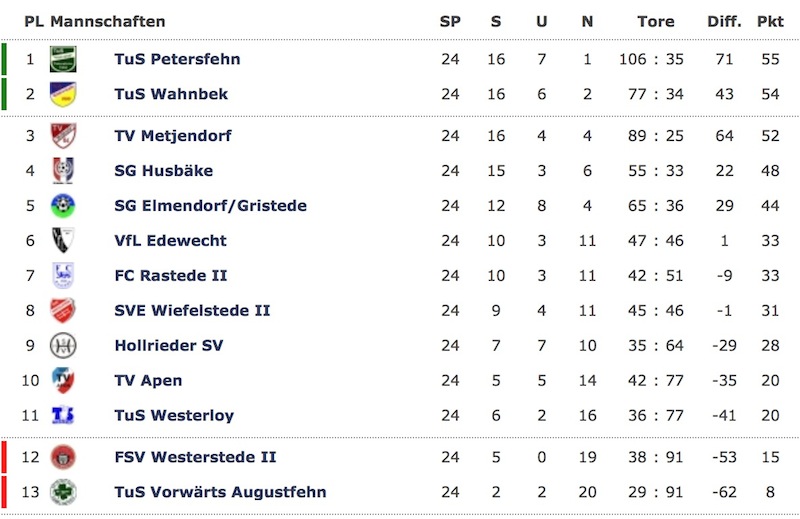Click the FC Rastede II club logo

(63, 276)
